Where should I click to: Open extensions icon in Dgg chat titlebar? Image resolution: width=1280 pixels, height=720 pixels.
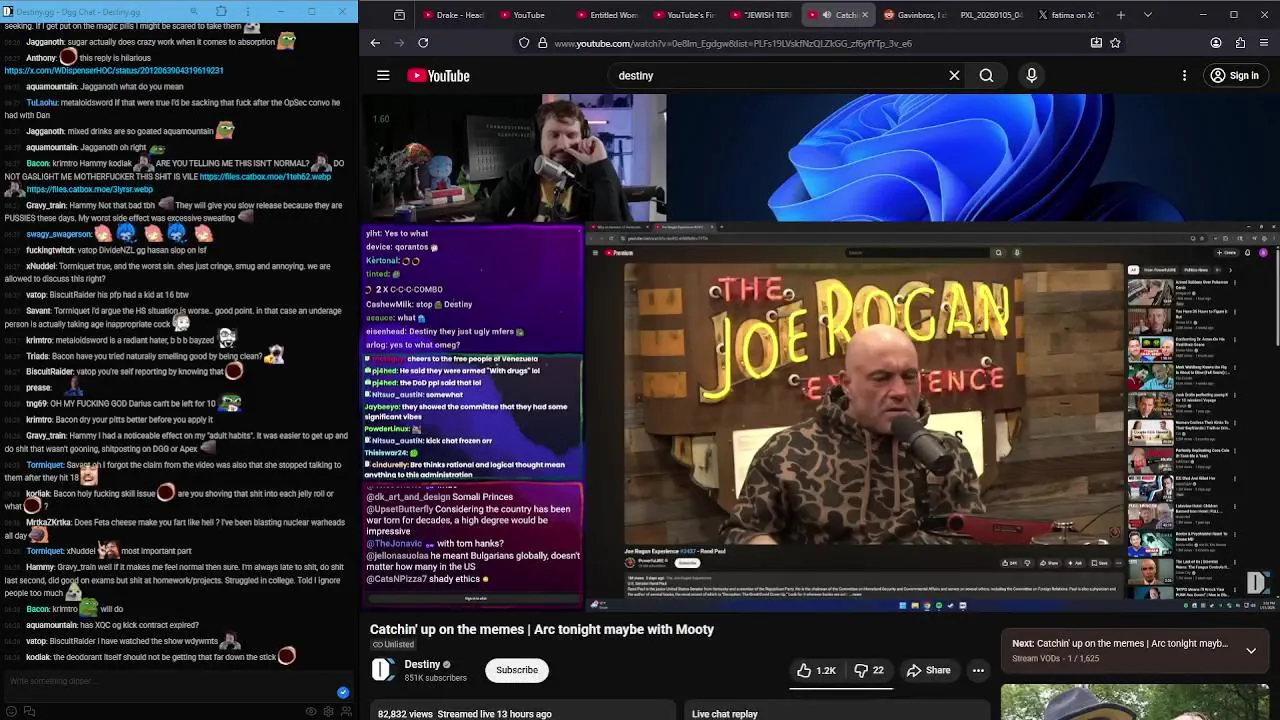(221, 12)
